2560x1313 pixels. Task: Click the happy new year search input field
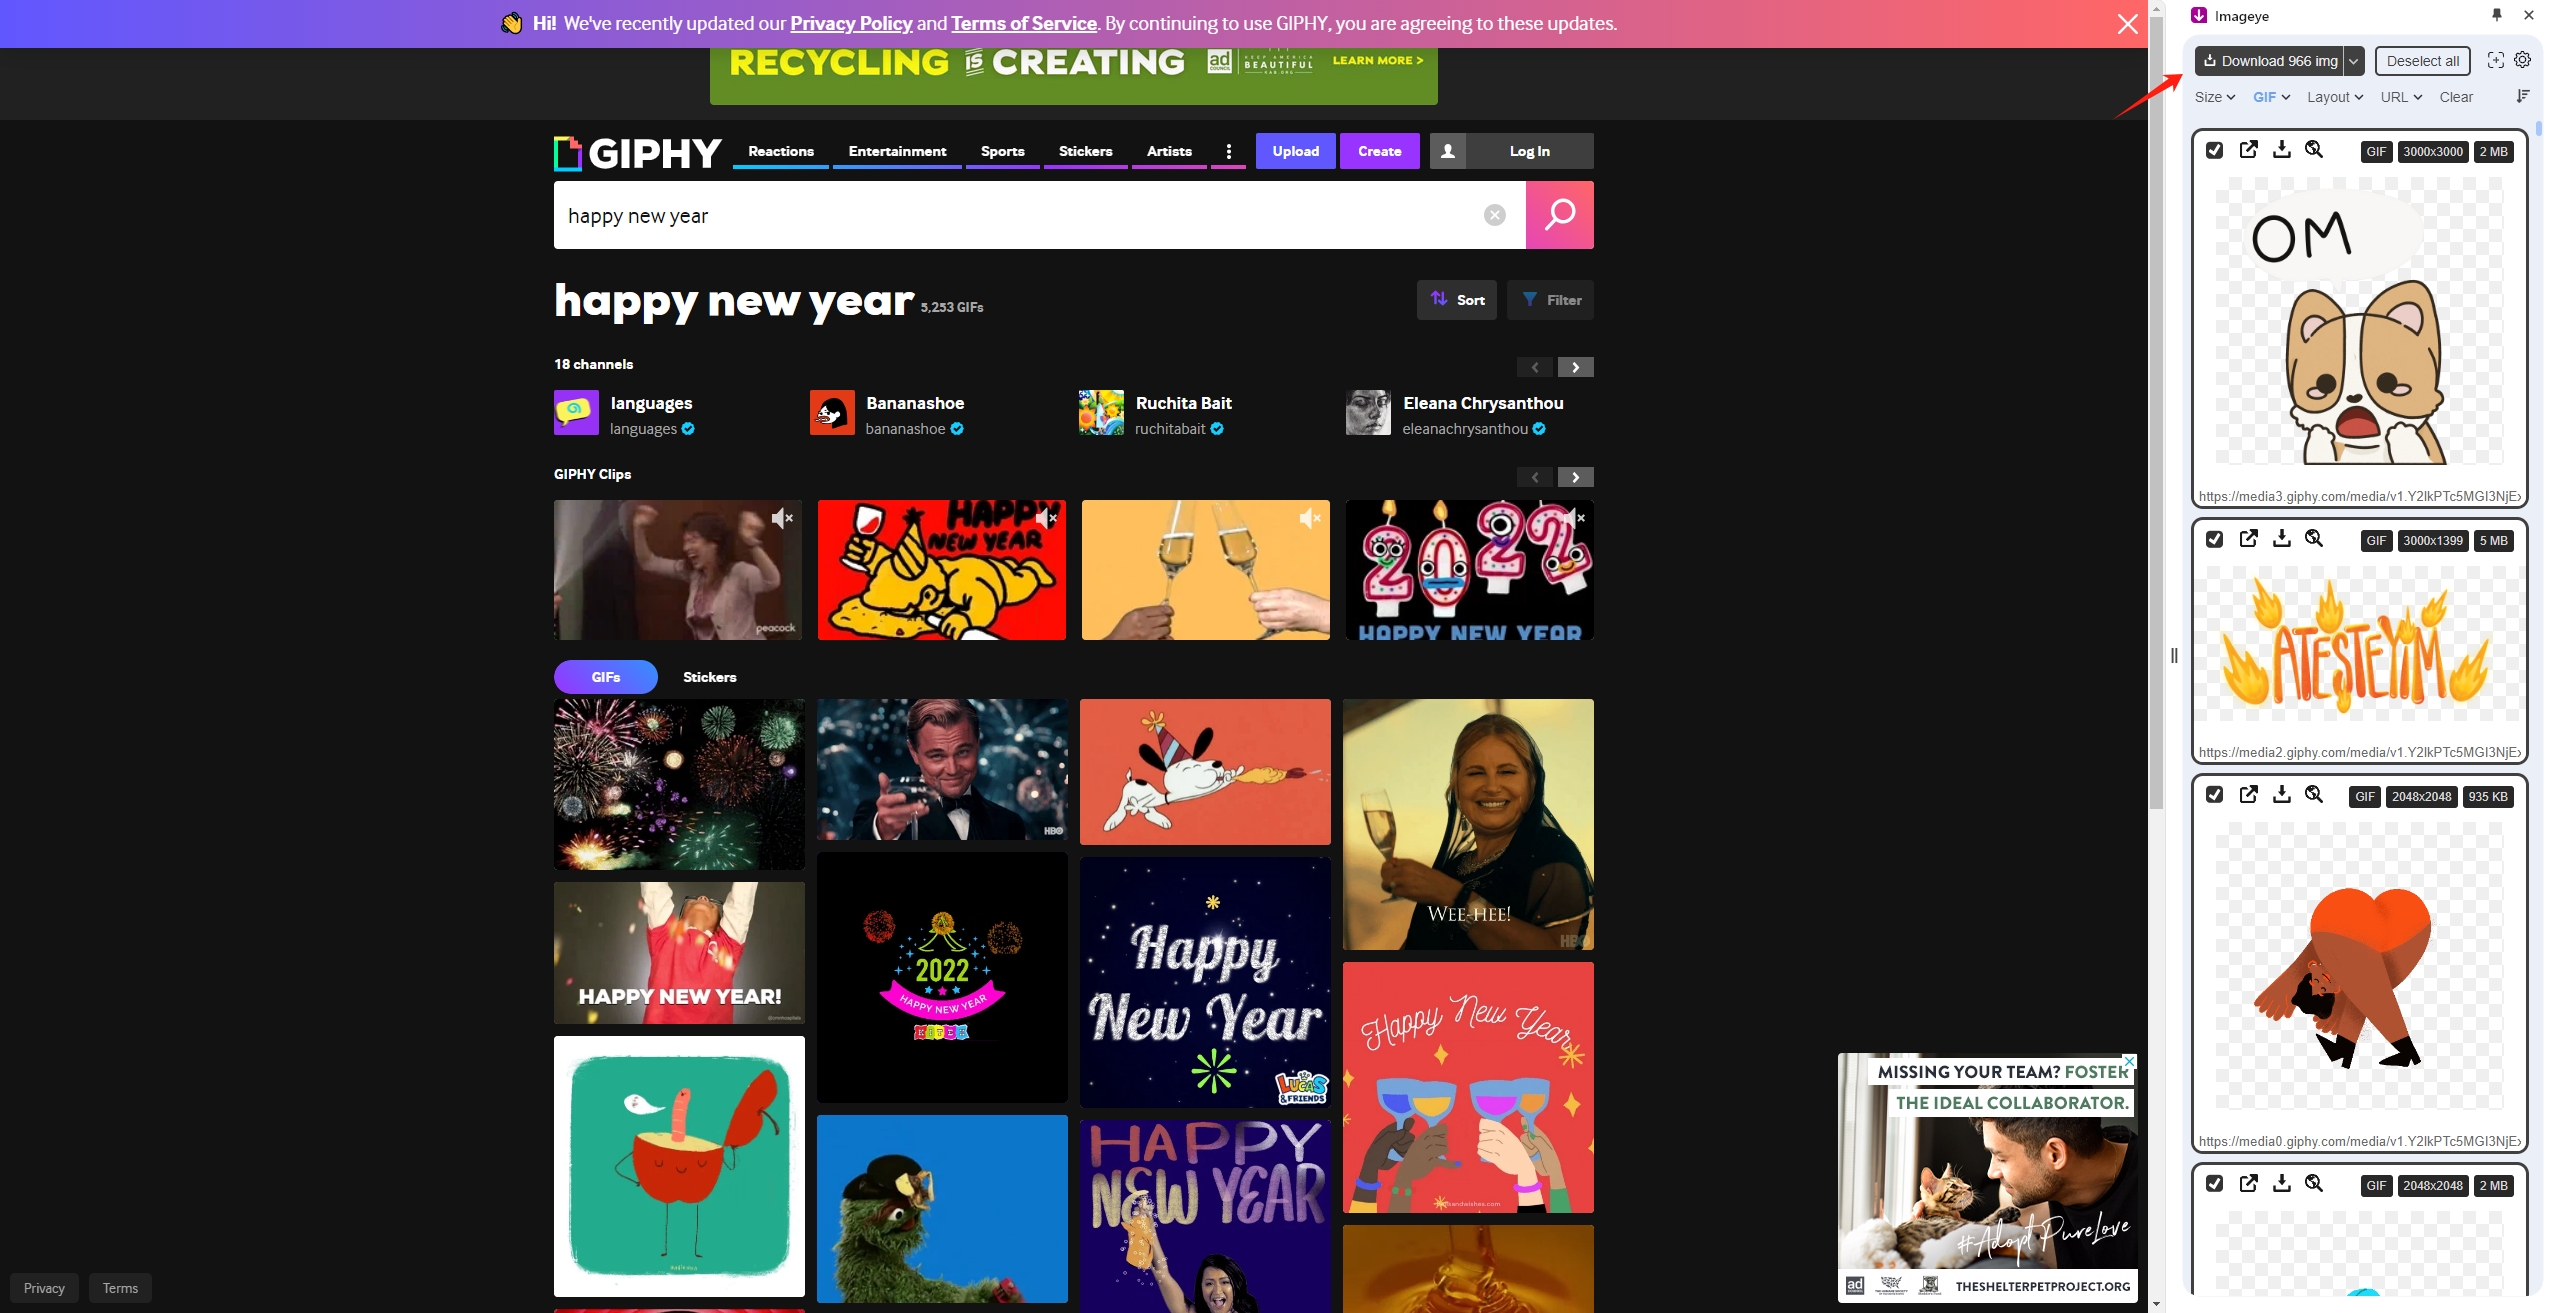click(1021, 214)
